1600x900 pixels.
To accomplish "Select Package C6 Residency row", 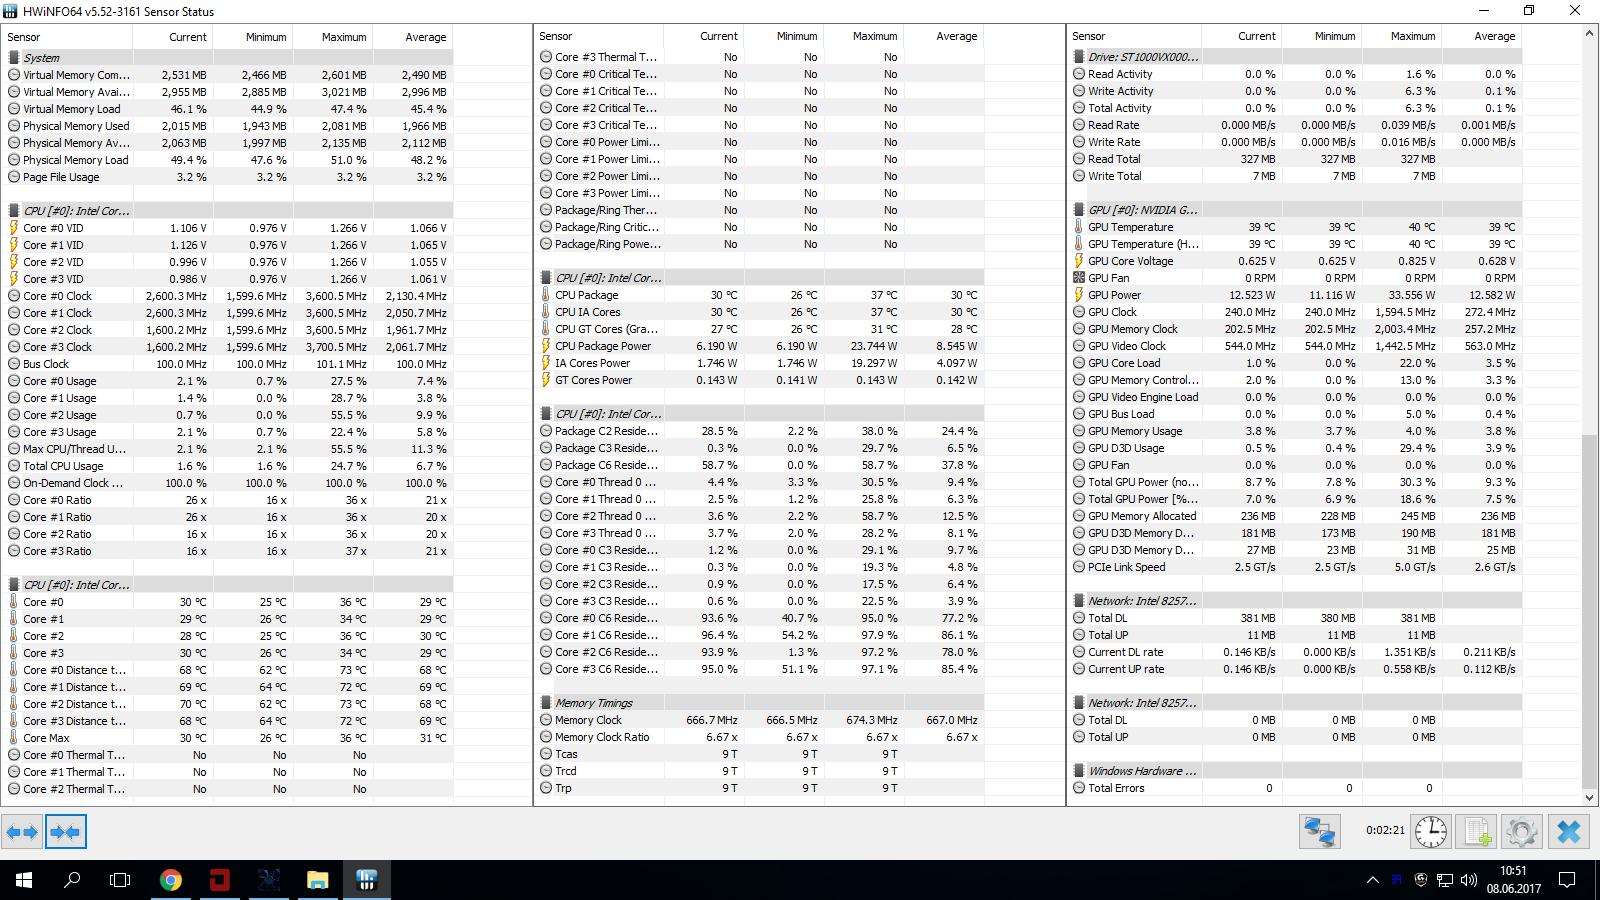I will click(760, 465).
